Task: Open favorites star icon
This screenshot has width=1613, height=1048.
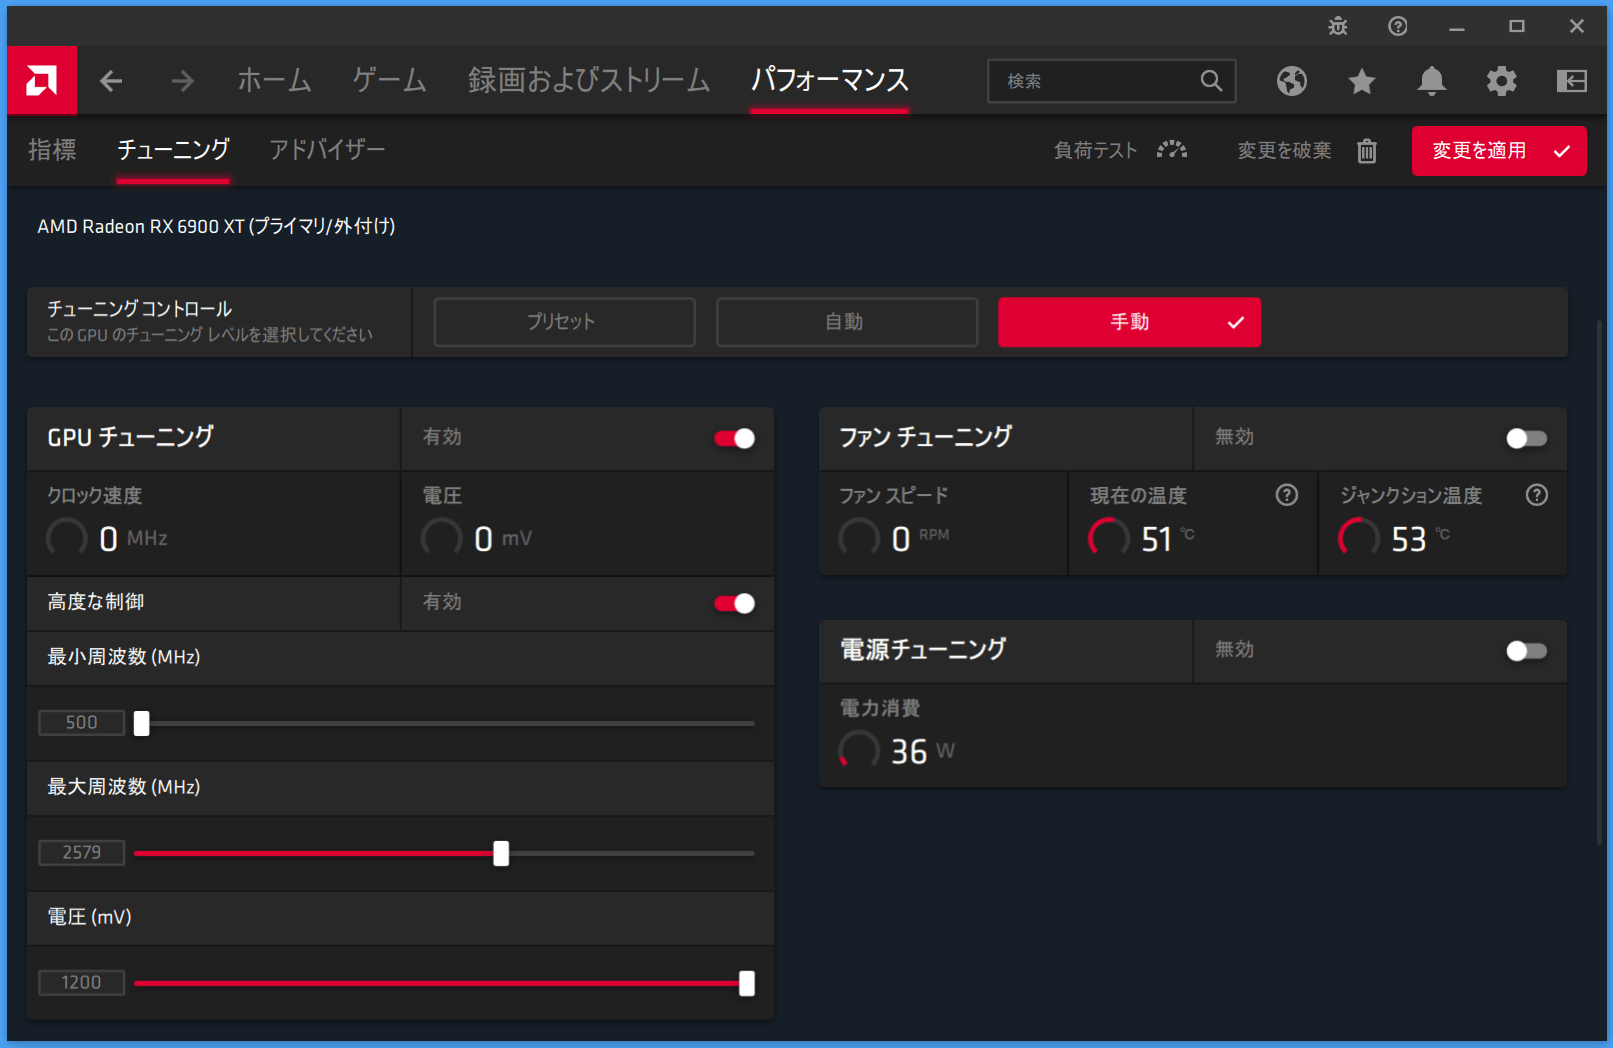Action: [1362, 81]
